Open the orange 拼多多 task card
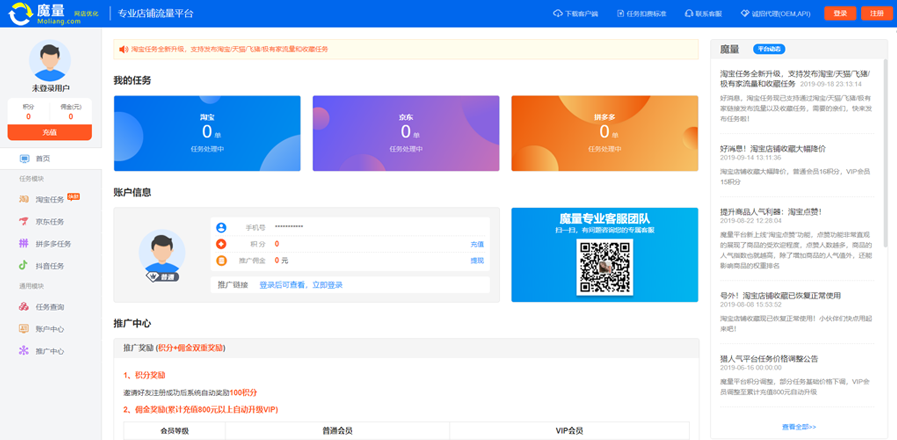This screenshot has width=897, height=440. click(x=605, y=133)
